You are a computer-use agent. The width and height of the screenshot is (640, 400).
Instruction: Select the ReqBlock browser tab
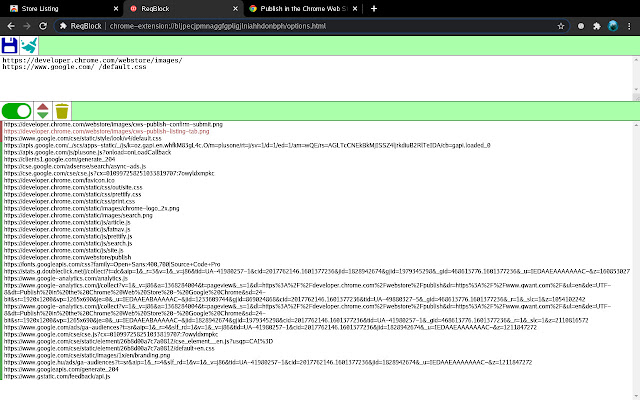click(x=182, y=9)
